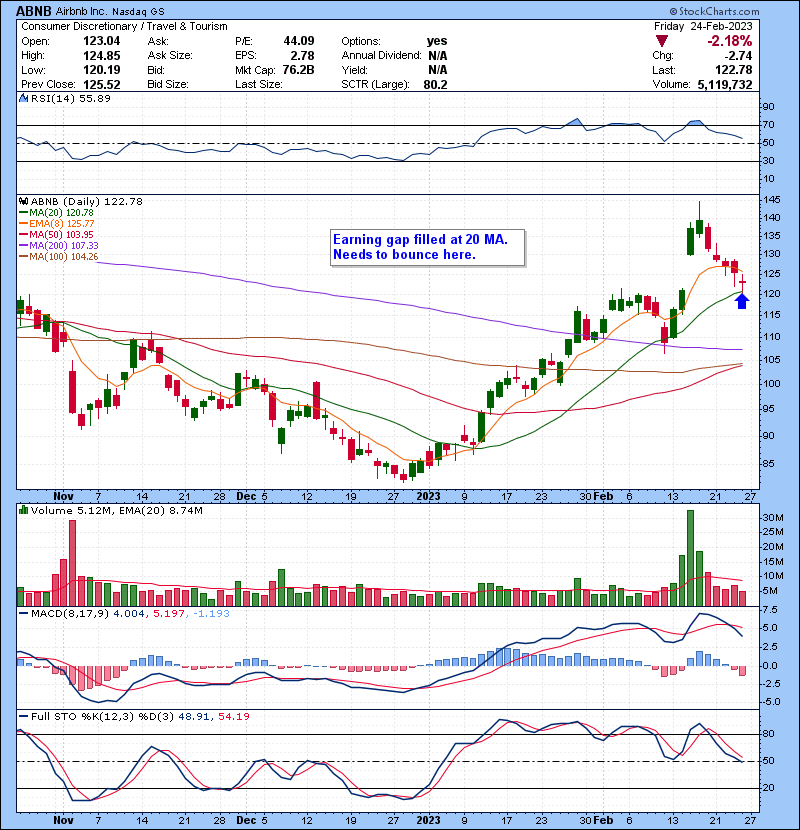Click the High value 124.85

click(x=102, y=56)
